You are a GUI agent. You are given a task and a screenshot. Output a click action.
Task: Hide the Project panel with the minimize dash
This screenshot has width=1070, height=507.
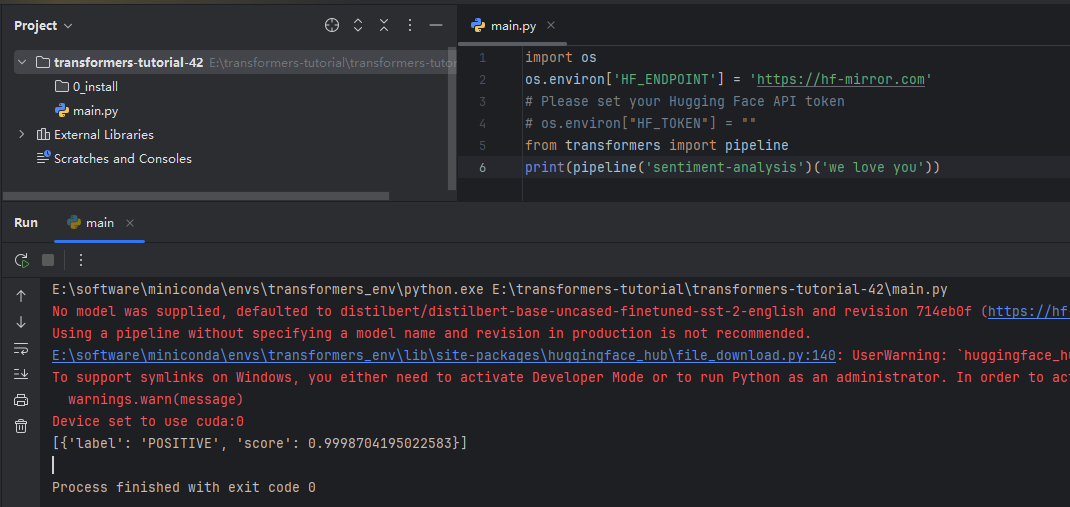tap(435, 26)
